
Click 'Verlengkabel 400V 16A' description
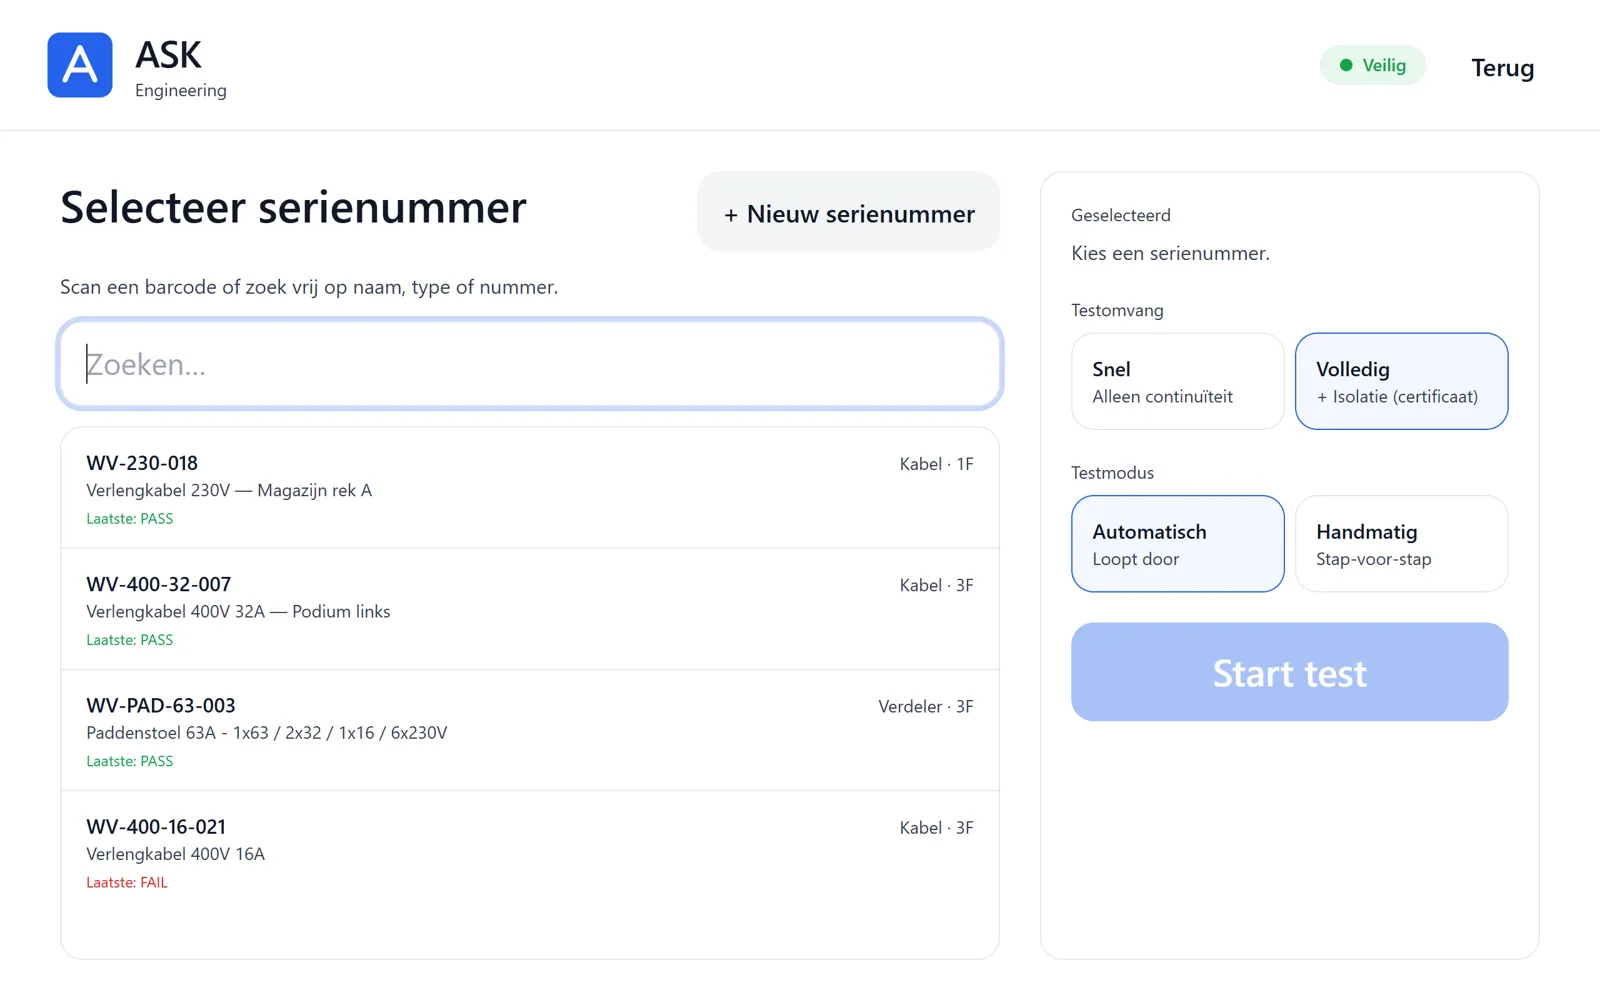pos(175,854)
